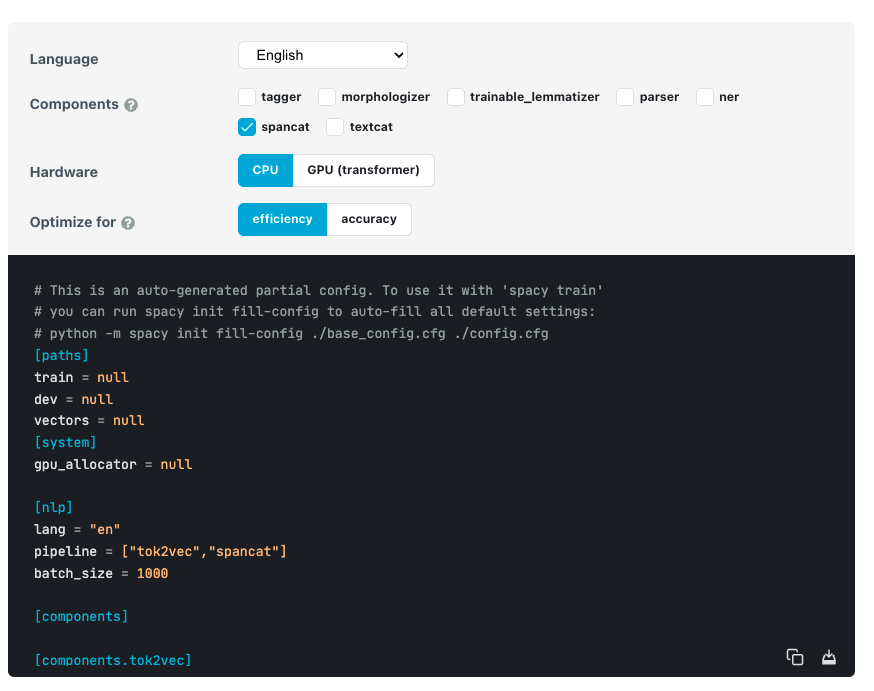Click the 'auto-generated partial config' comment line

tap(318, 290)
